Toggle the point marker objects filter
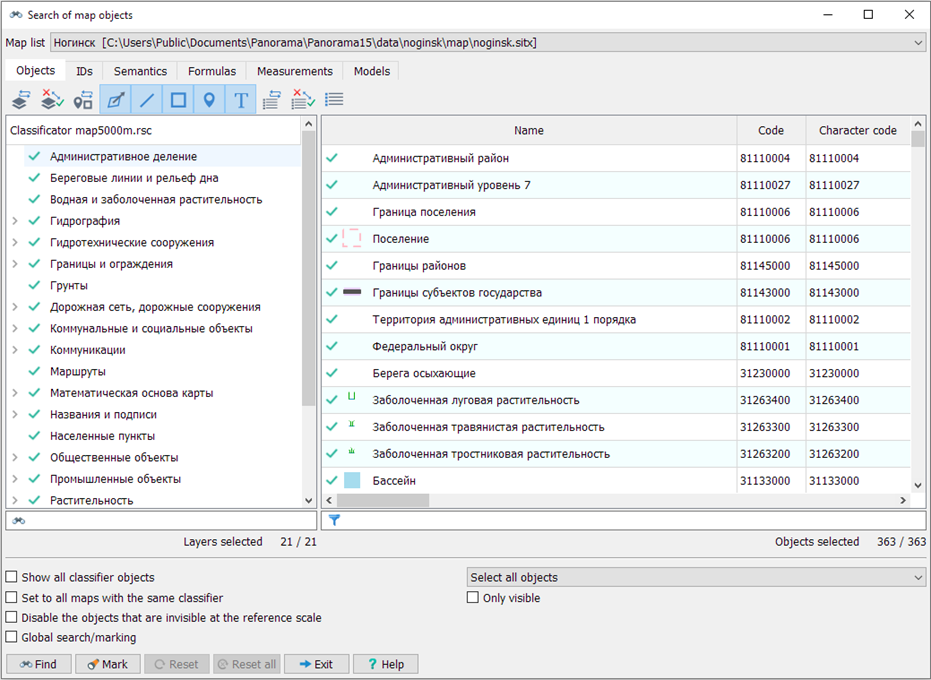The height and width of the screenshot is (680, 931). tap(209, 100)
